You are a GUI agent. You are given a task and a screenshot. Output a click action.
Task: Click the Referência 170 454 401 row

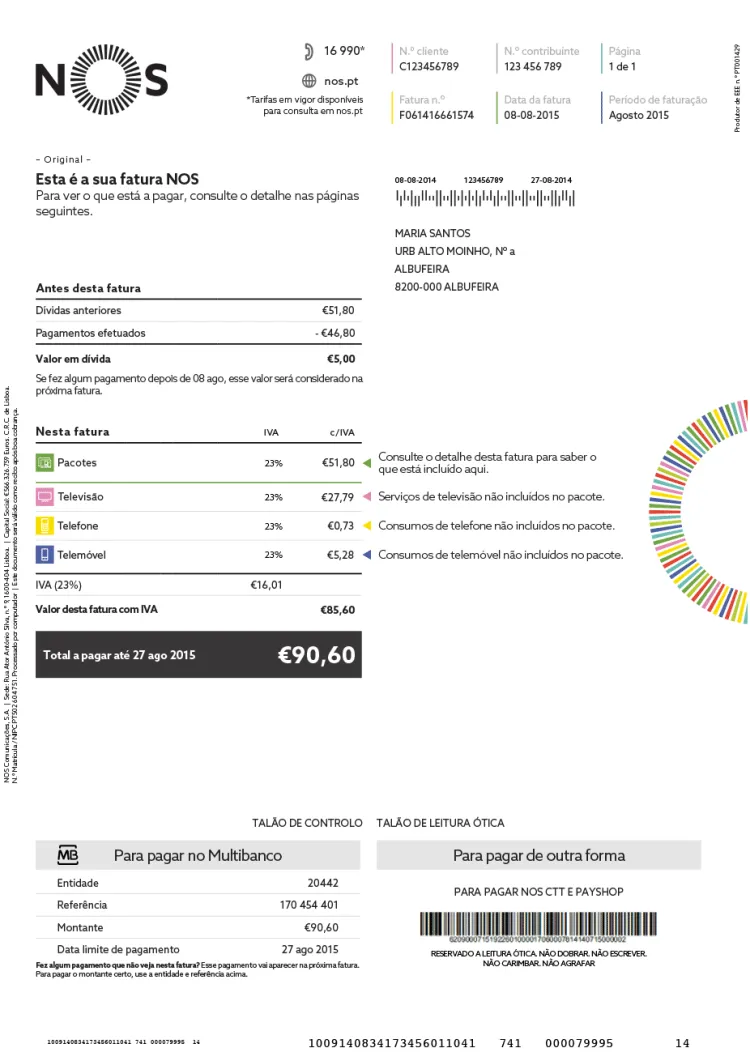pos(198,905)
